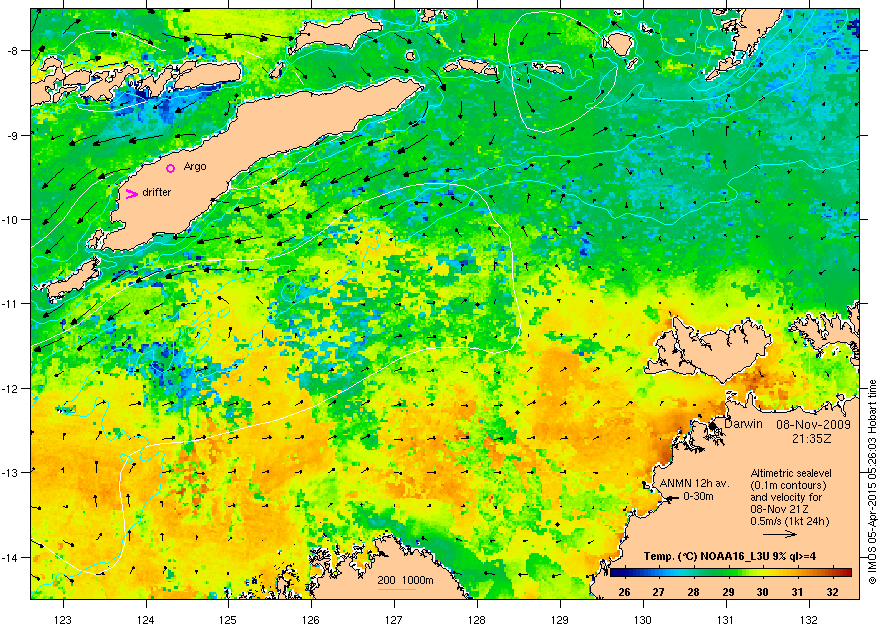Viewport: 880px width, 630px height.
Task: Click the 'ANMN 12h av.' label
Action: point(694,483)
